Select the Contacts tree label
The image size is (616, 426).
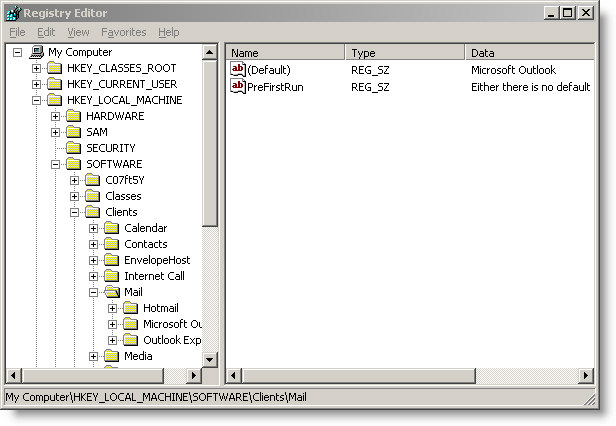pos(146,244)
